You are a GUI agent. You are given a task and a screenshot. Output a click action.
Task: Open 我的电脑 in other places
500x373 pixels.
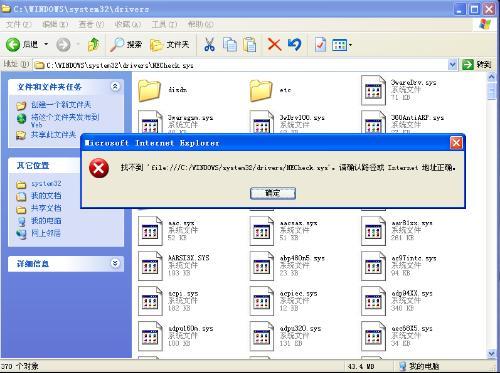point(46,221)
